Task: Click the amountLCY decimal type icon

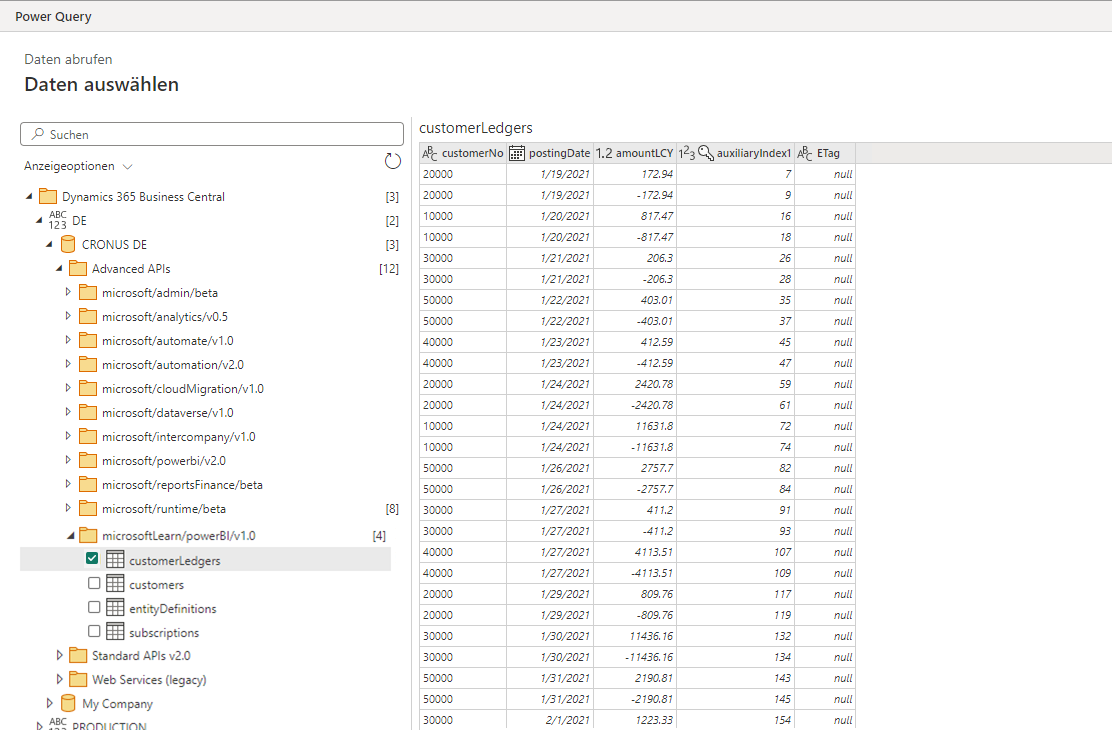Action: (x=604, y=153)
